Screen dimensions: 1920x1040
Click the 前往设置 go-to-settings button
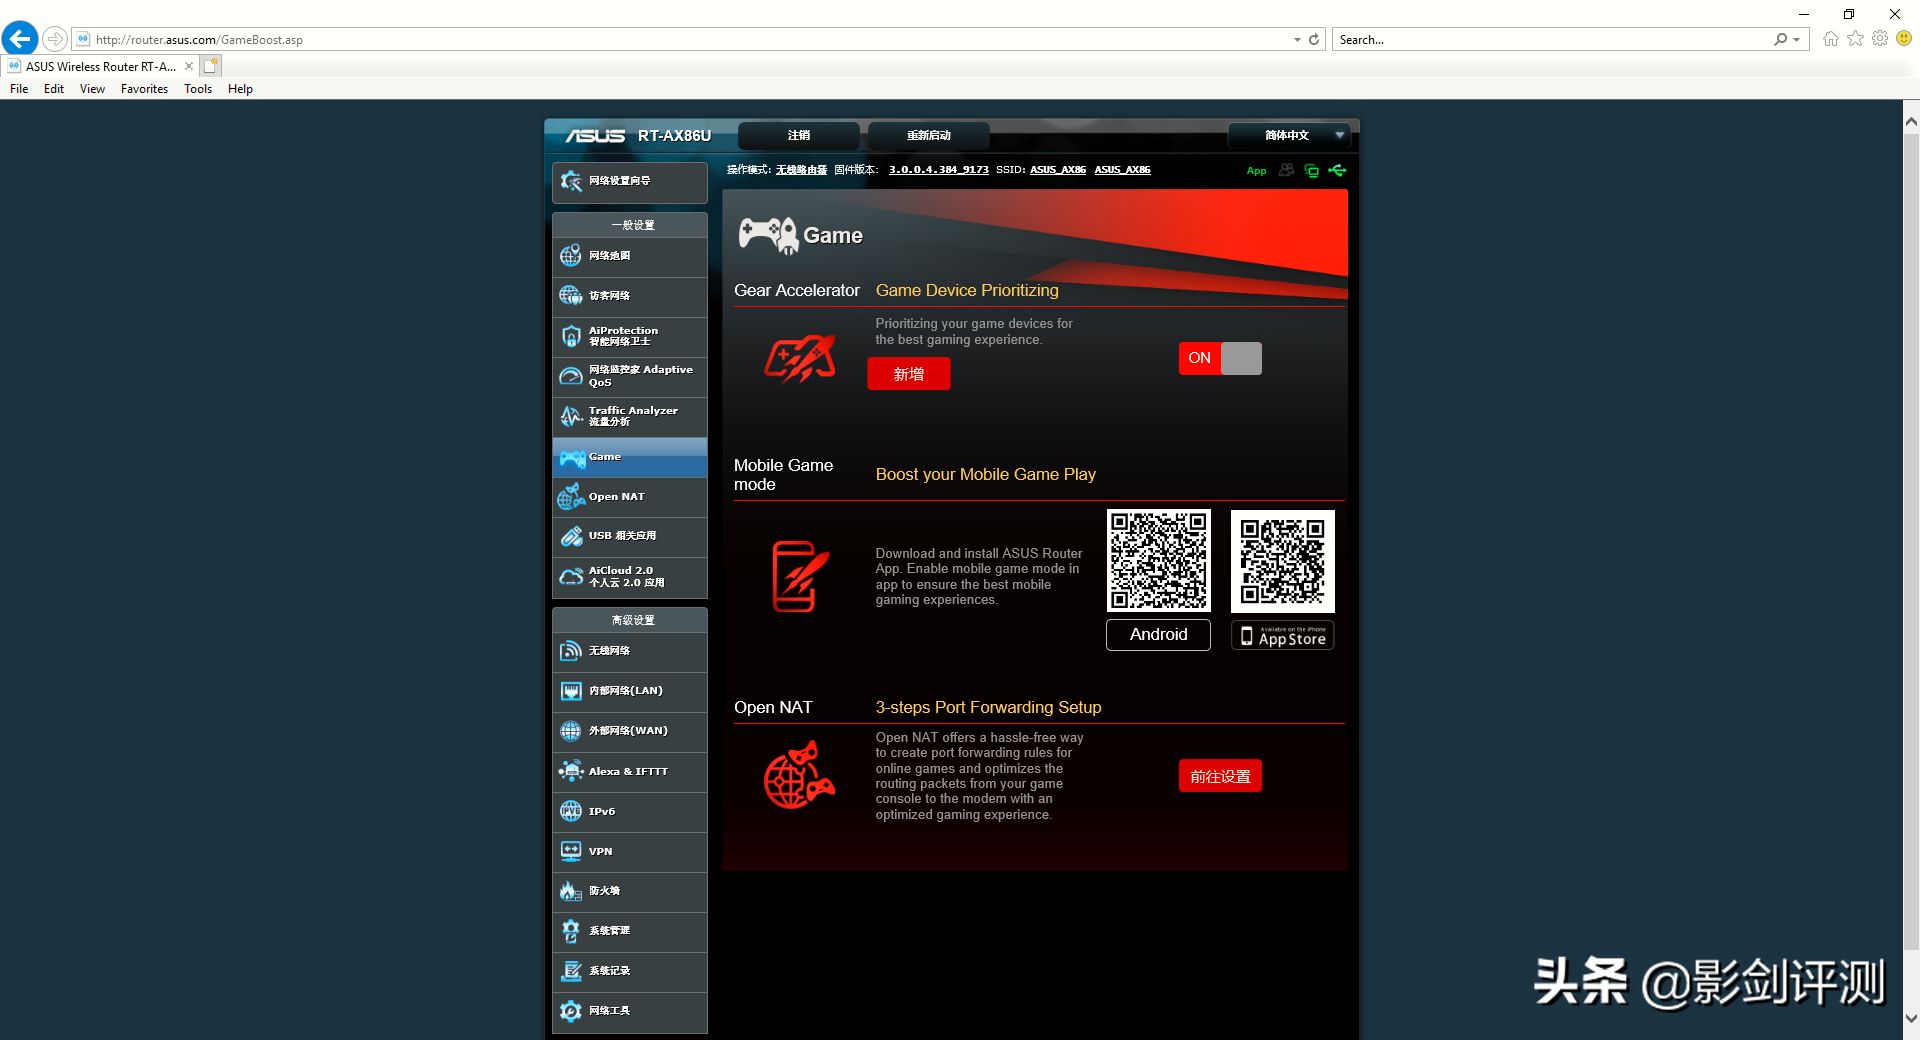click(1220, 776)
